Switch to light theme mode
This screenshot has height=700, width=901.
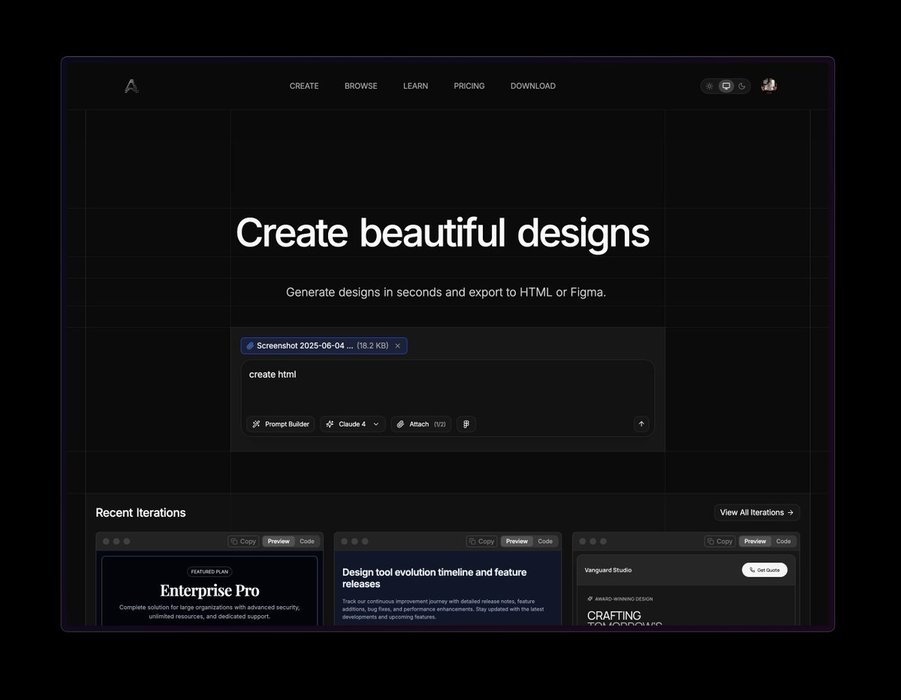pyautogui.click(x=709, y=86)
